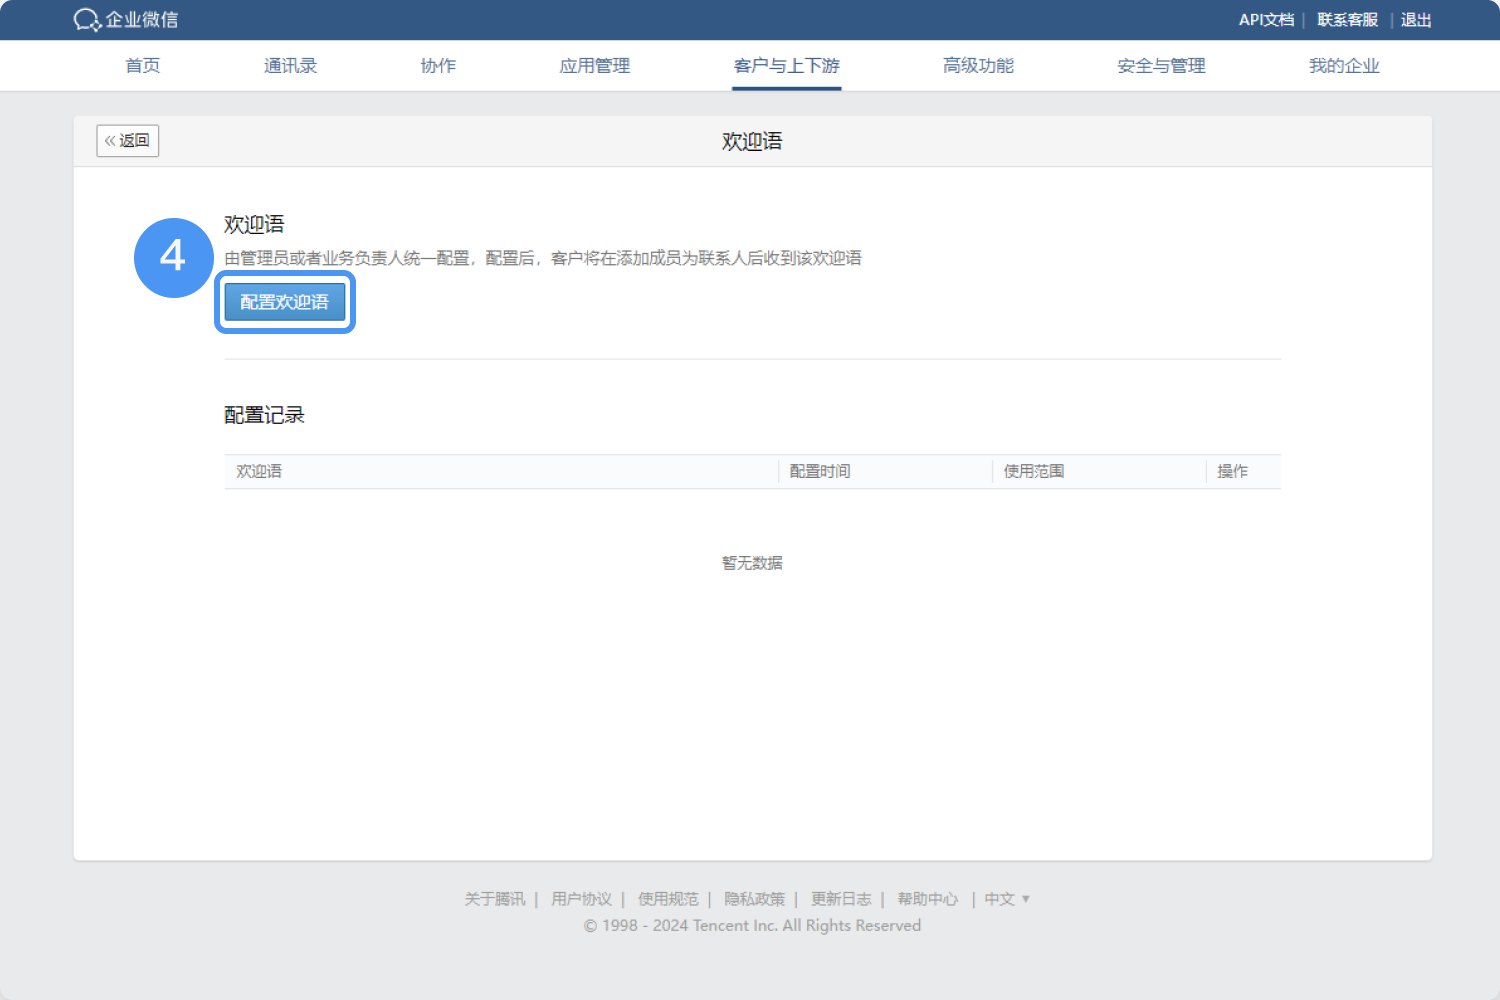Click the 配置欢迎语 button
Image resolution: width=1500 pixels, height=1000 pixels.
[x=285, y=302]
